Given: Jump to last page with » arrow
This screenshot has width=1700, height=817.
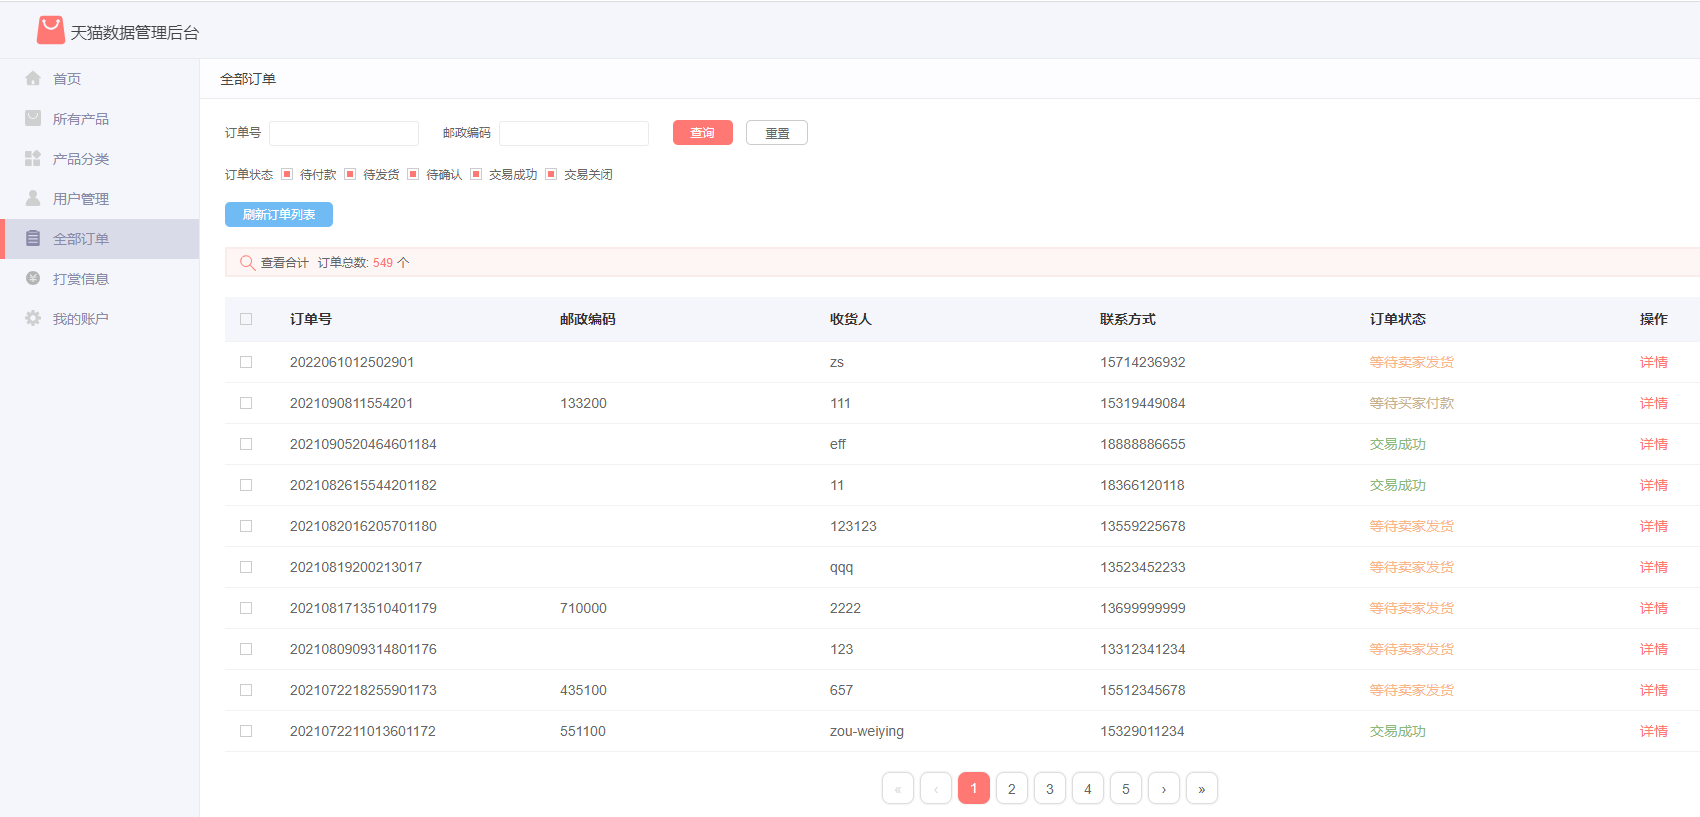Looking at the screenshot, I should click(1202, 788).
